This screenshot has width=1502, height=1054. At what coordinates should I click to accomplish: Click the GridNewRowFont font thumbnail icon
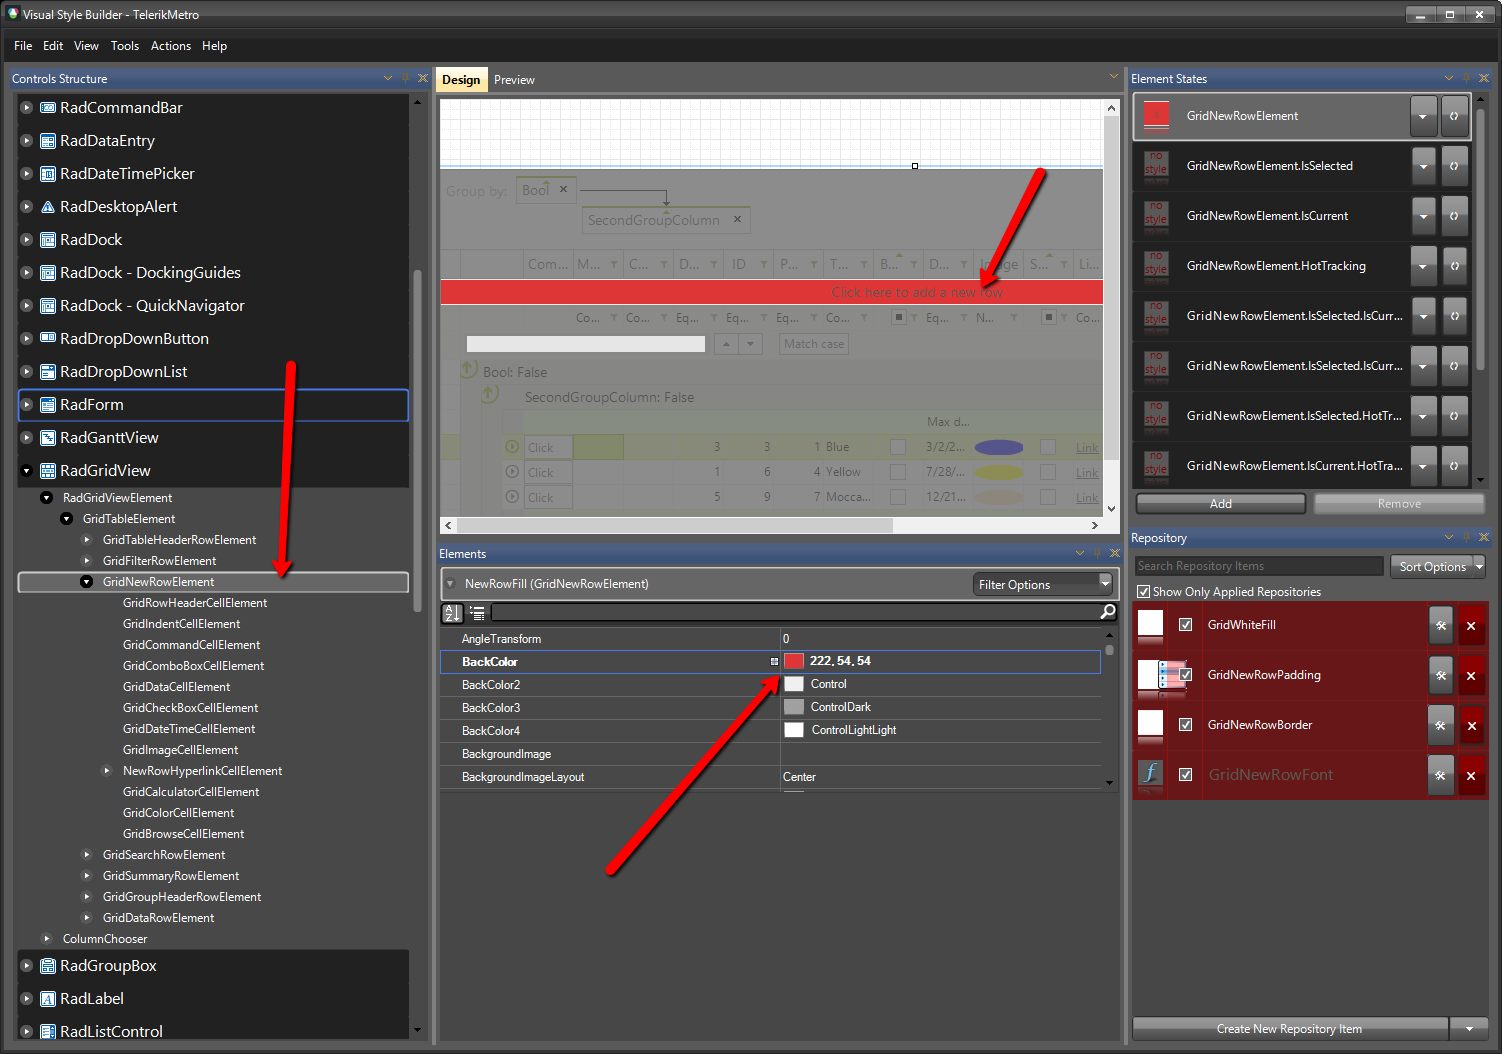1151,774
